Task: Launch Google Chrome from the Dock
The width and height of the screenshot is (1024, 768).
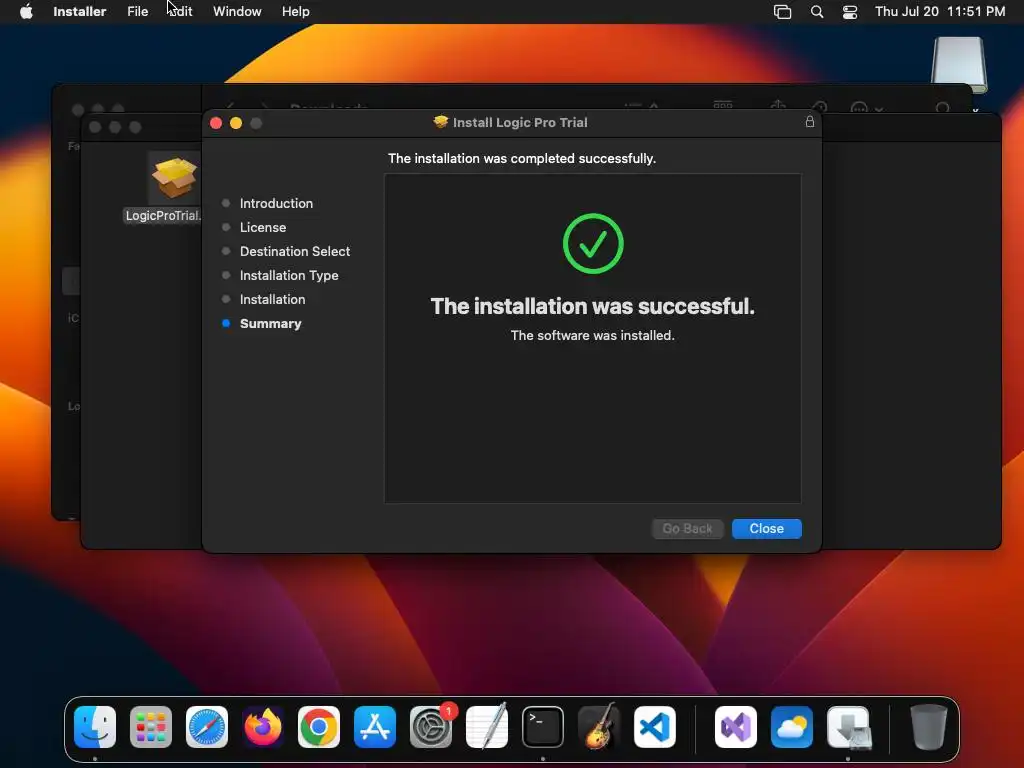Action: [x=319, y=727]
